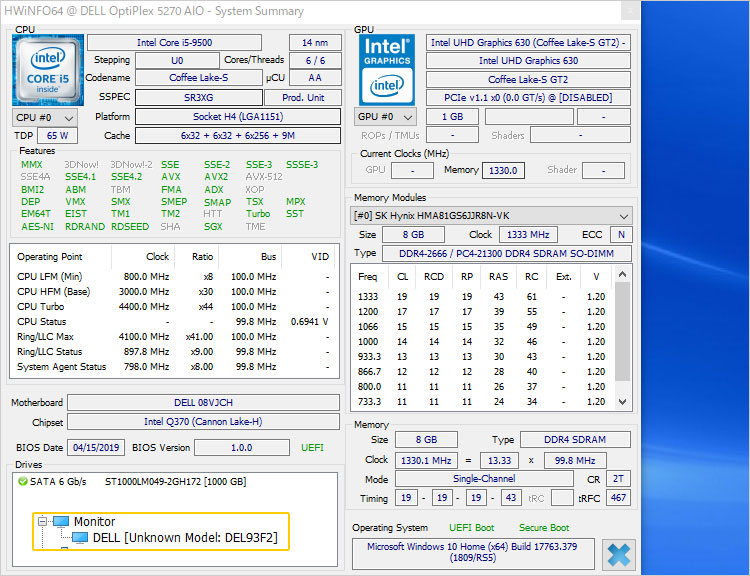Click the memory timings scrollbar thumb
The width and height of the screenshot is (750, 576).
click(622, 331)
